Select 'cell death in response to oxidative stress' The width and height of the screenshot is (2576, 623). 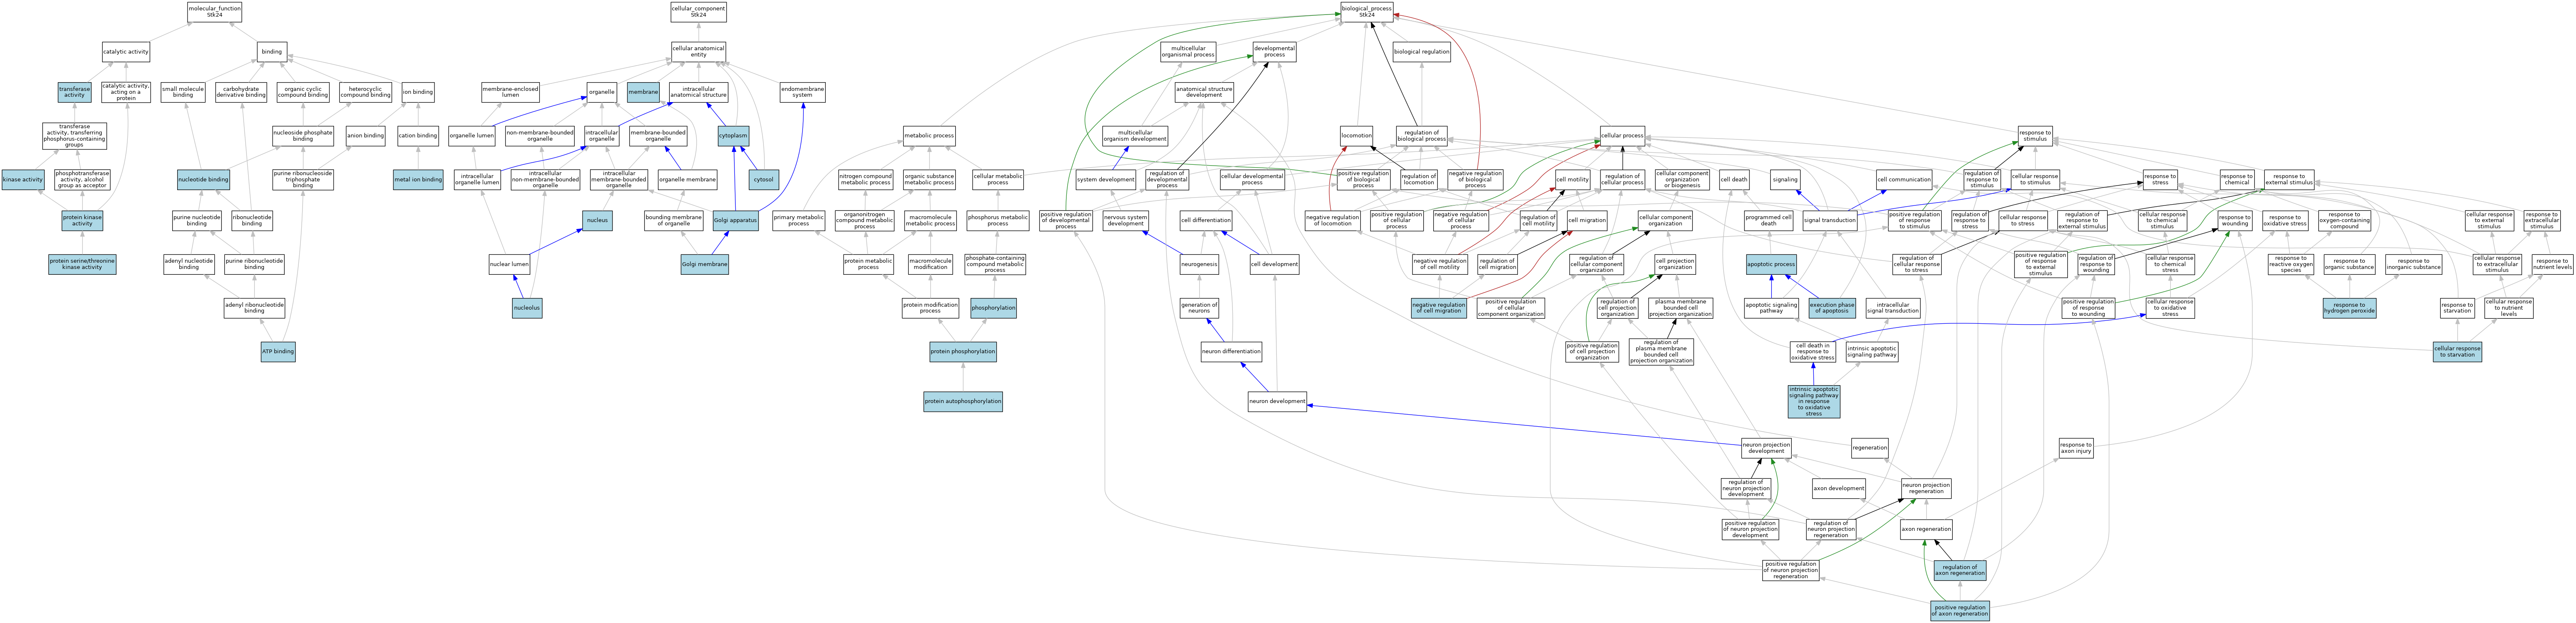[x=1812, y=352]
